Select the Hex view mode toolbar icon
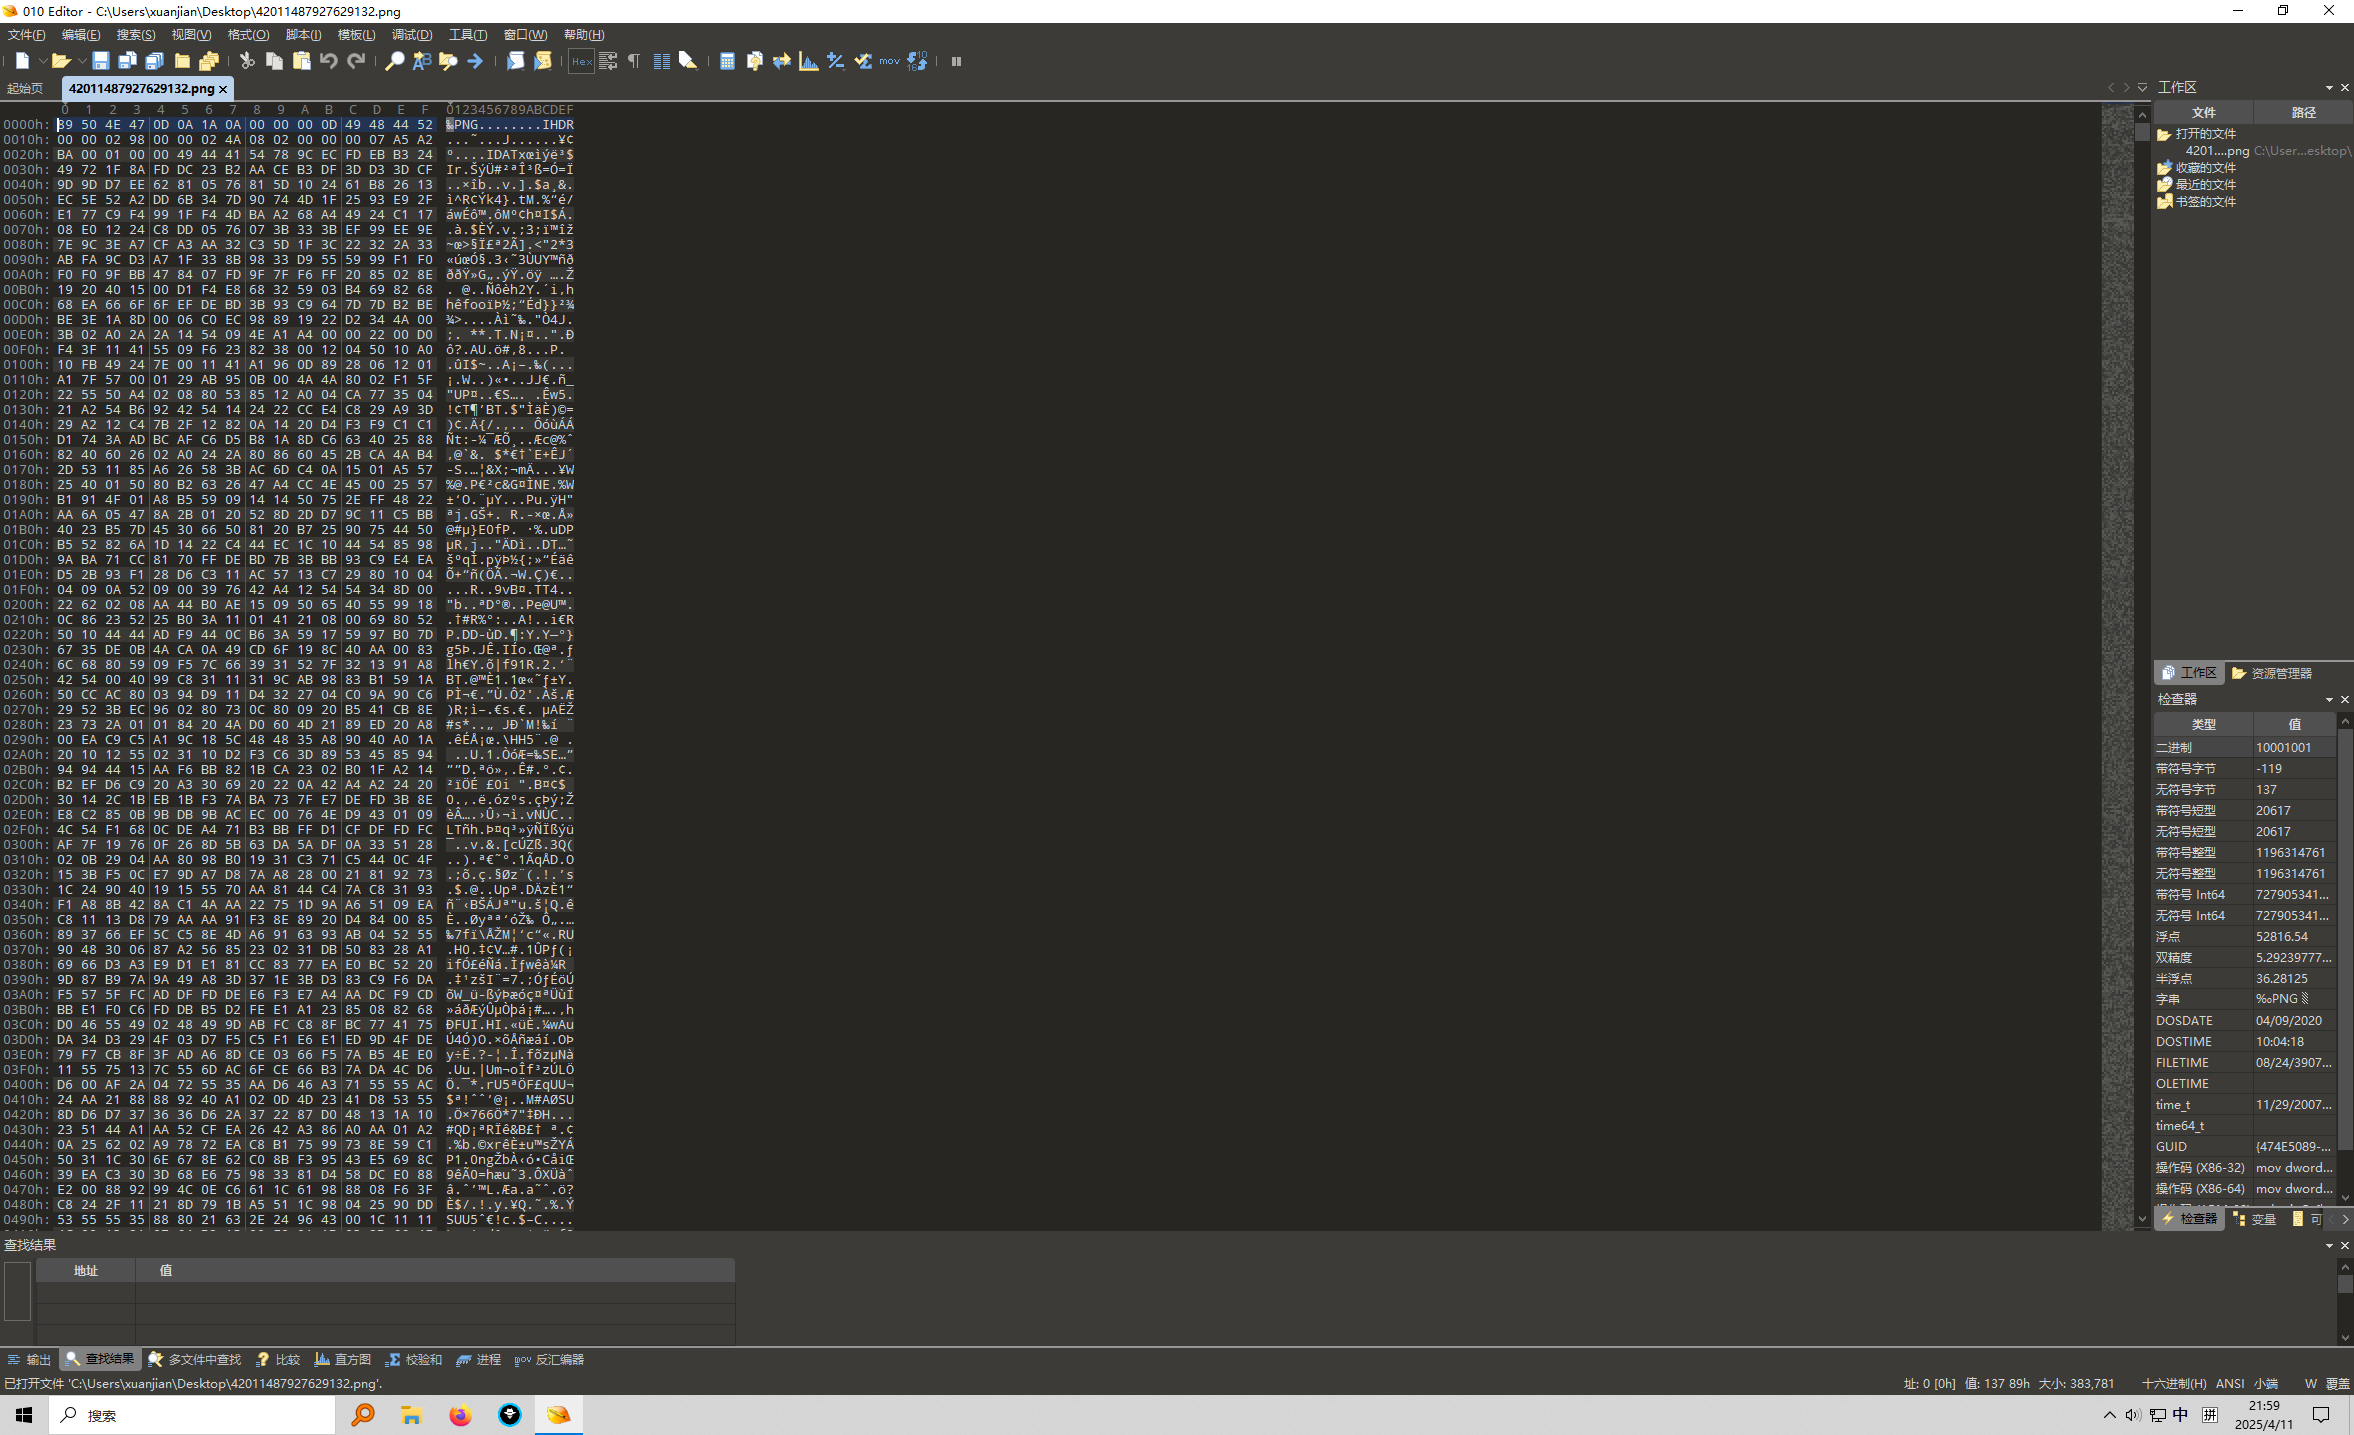Screen dimensions: 2354x1435 pos(581,62)
